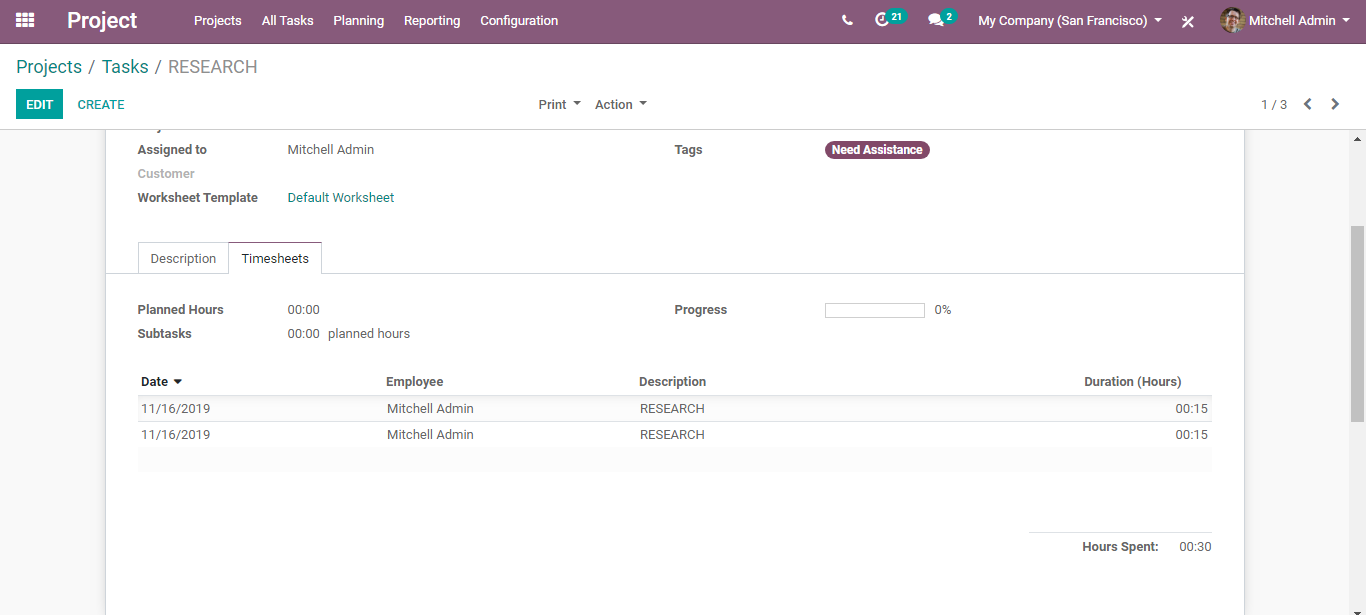Click Mitchell Admin in second timesheet row
Image resolution: width=1366 pixels, height=615 pixels.
[x=431, y=435]
